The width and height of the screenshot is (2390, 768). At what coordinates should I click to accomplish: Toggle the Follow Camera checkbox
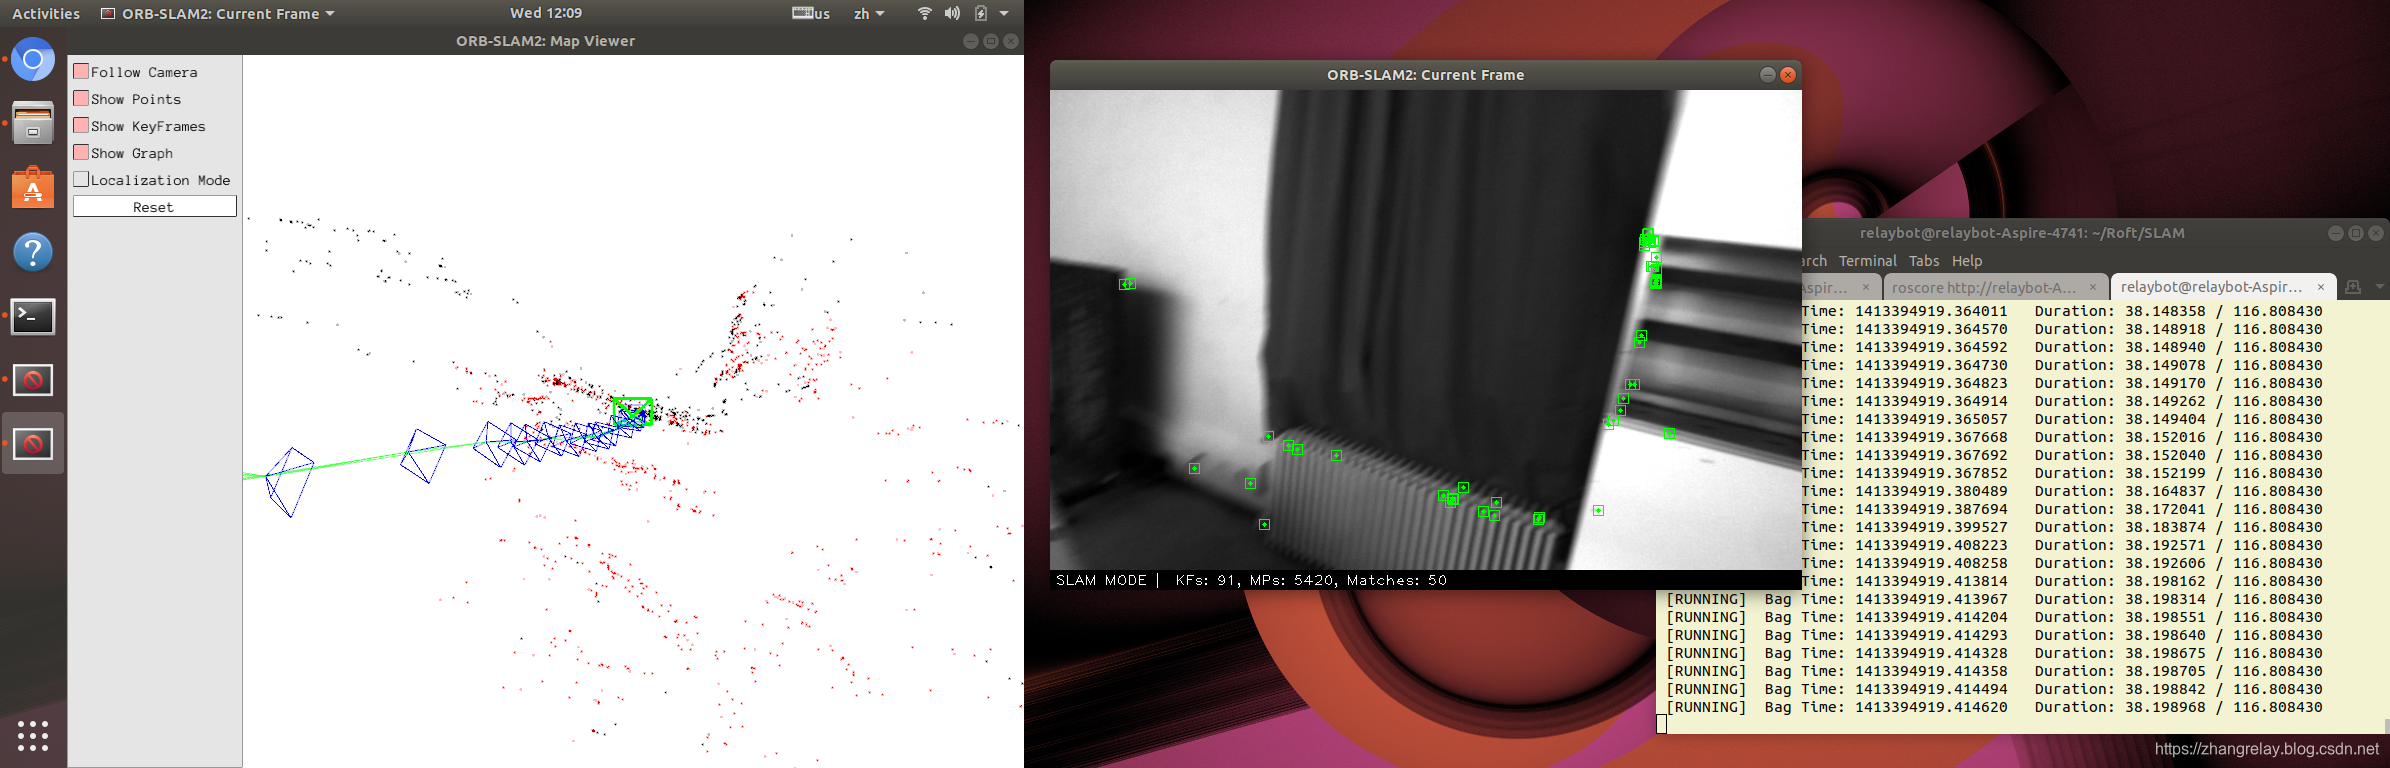[x=81, y=71]
